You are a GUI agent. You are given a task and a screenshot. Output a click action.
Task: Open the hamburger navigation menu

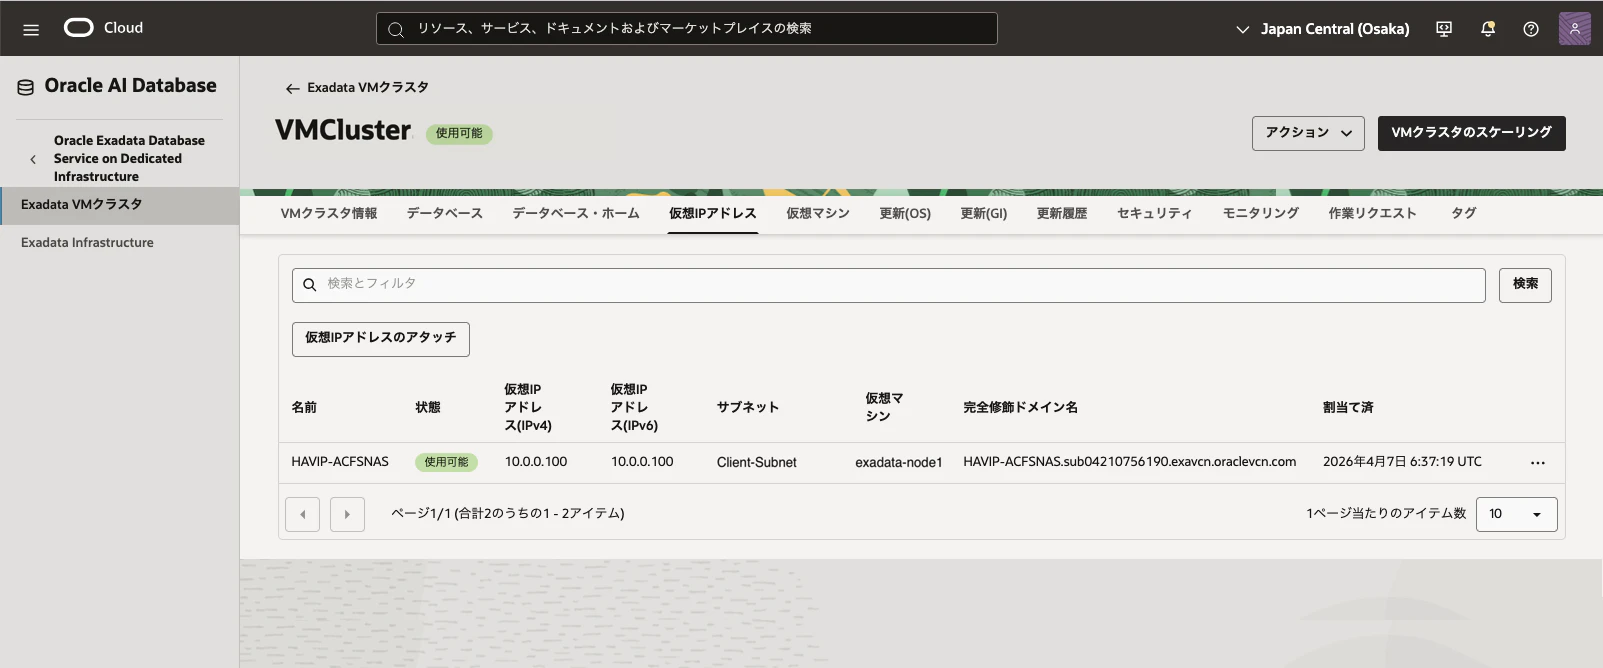[x=31, y=29]
